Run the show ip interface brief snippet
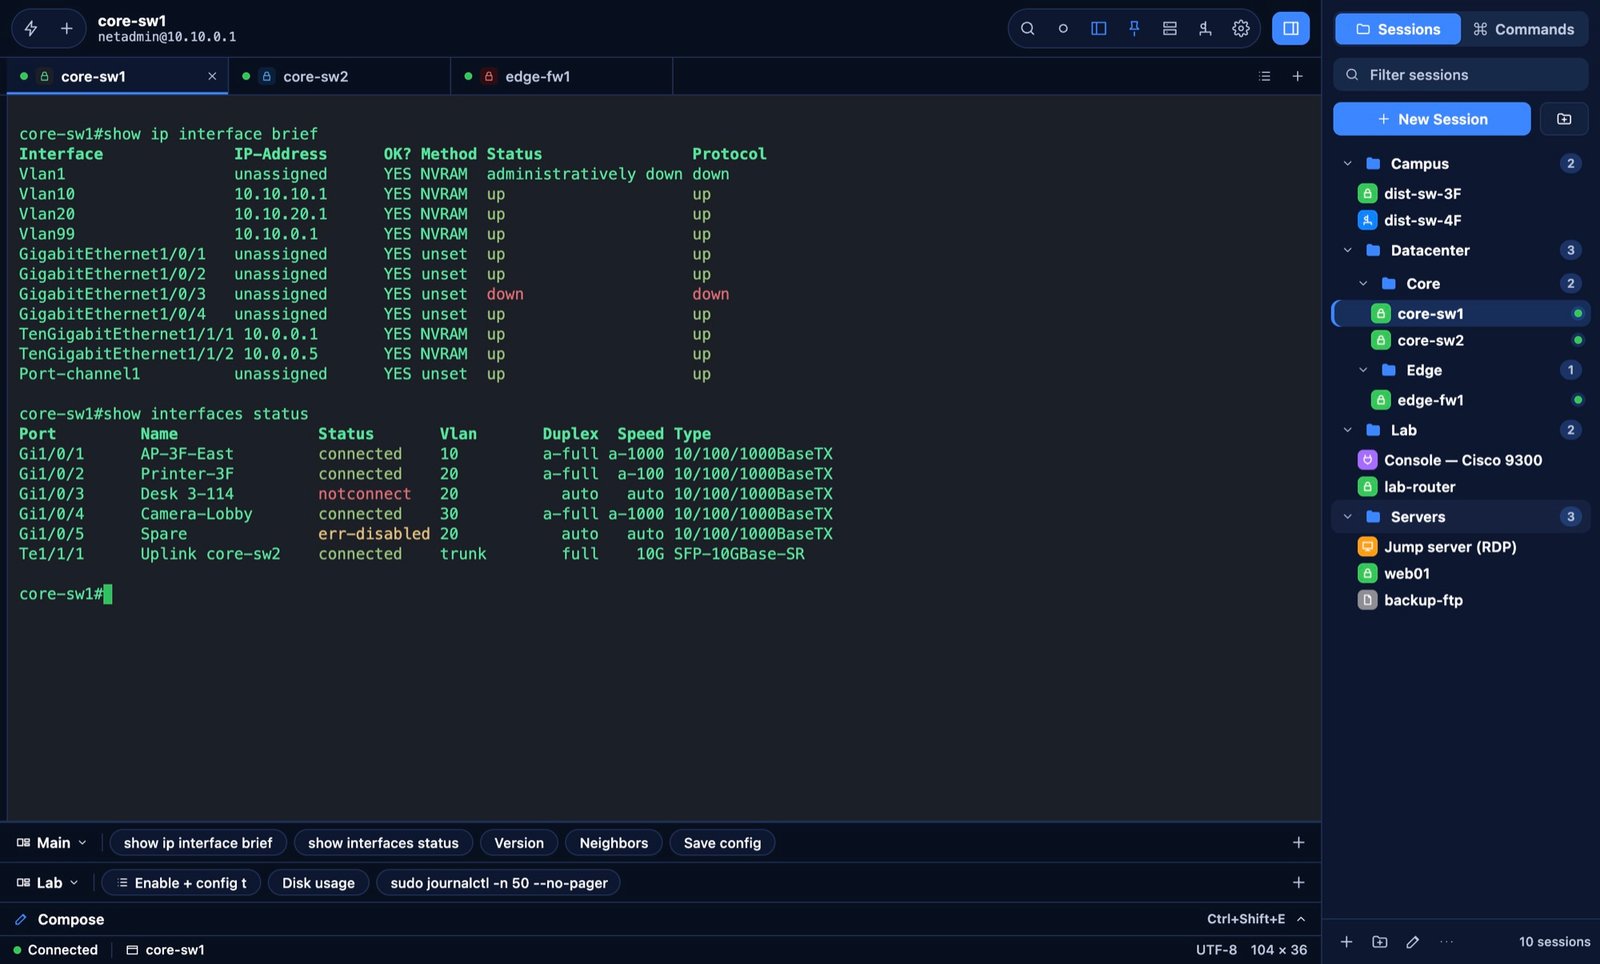1600x964 pixels. 198,843
